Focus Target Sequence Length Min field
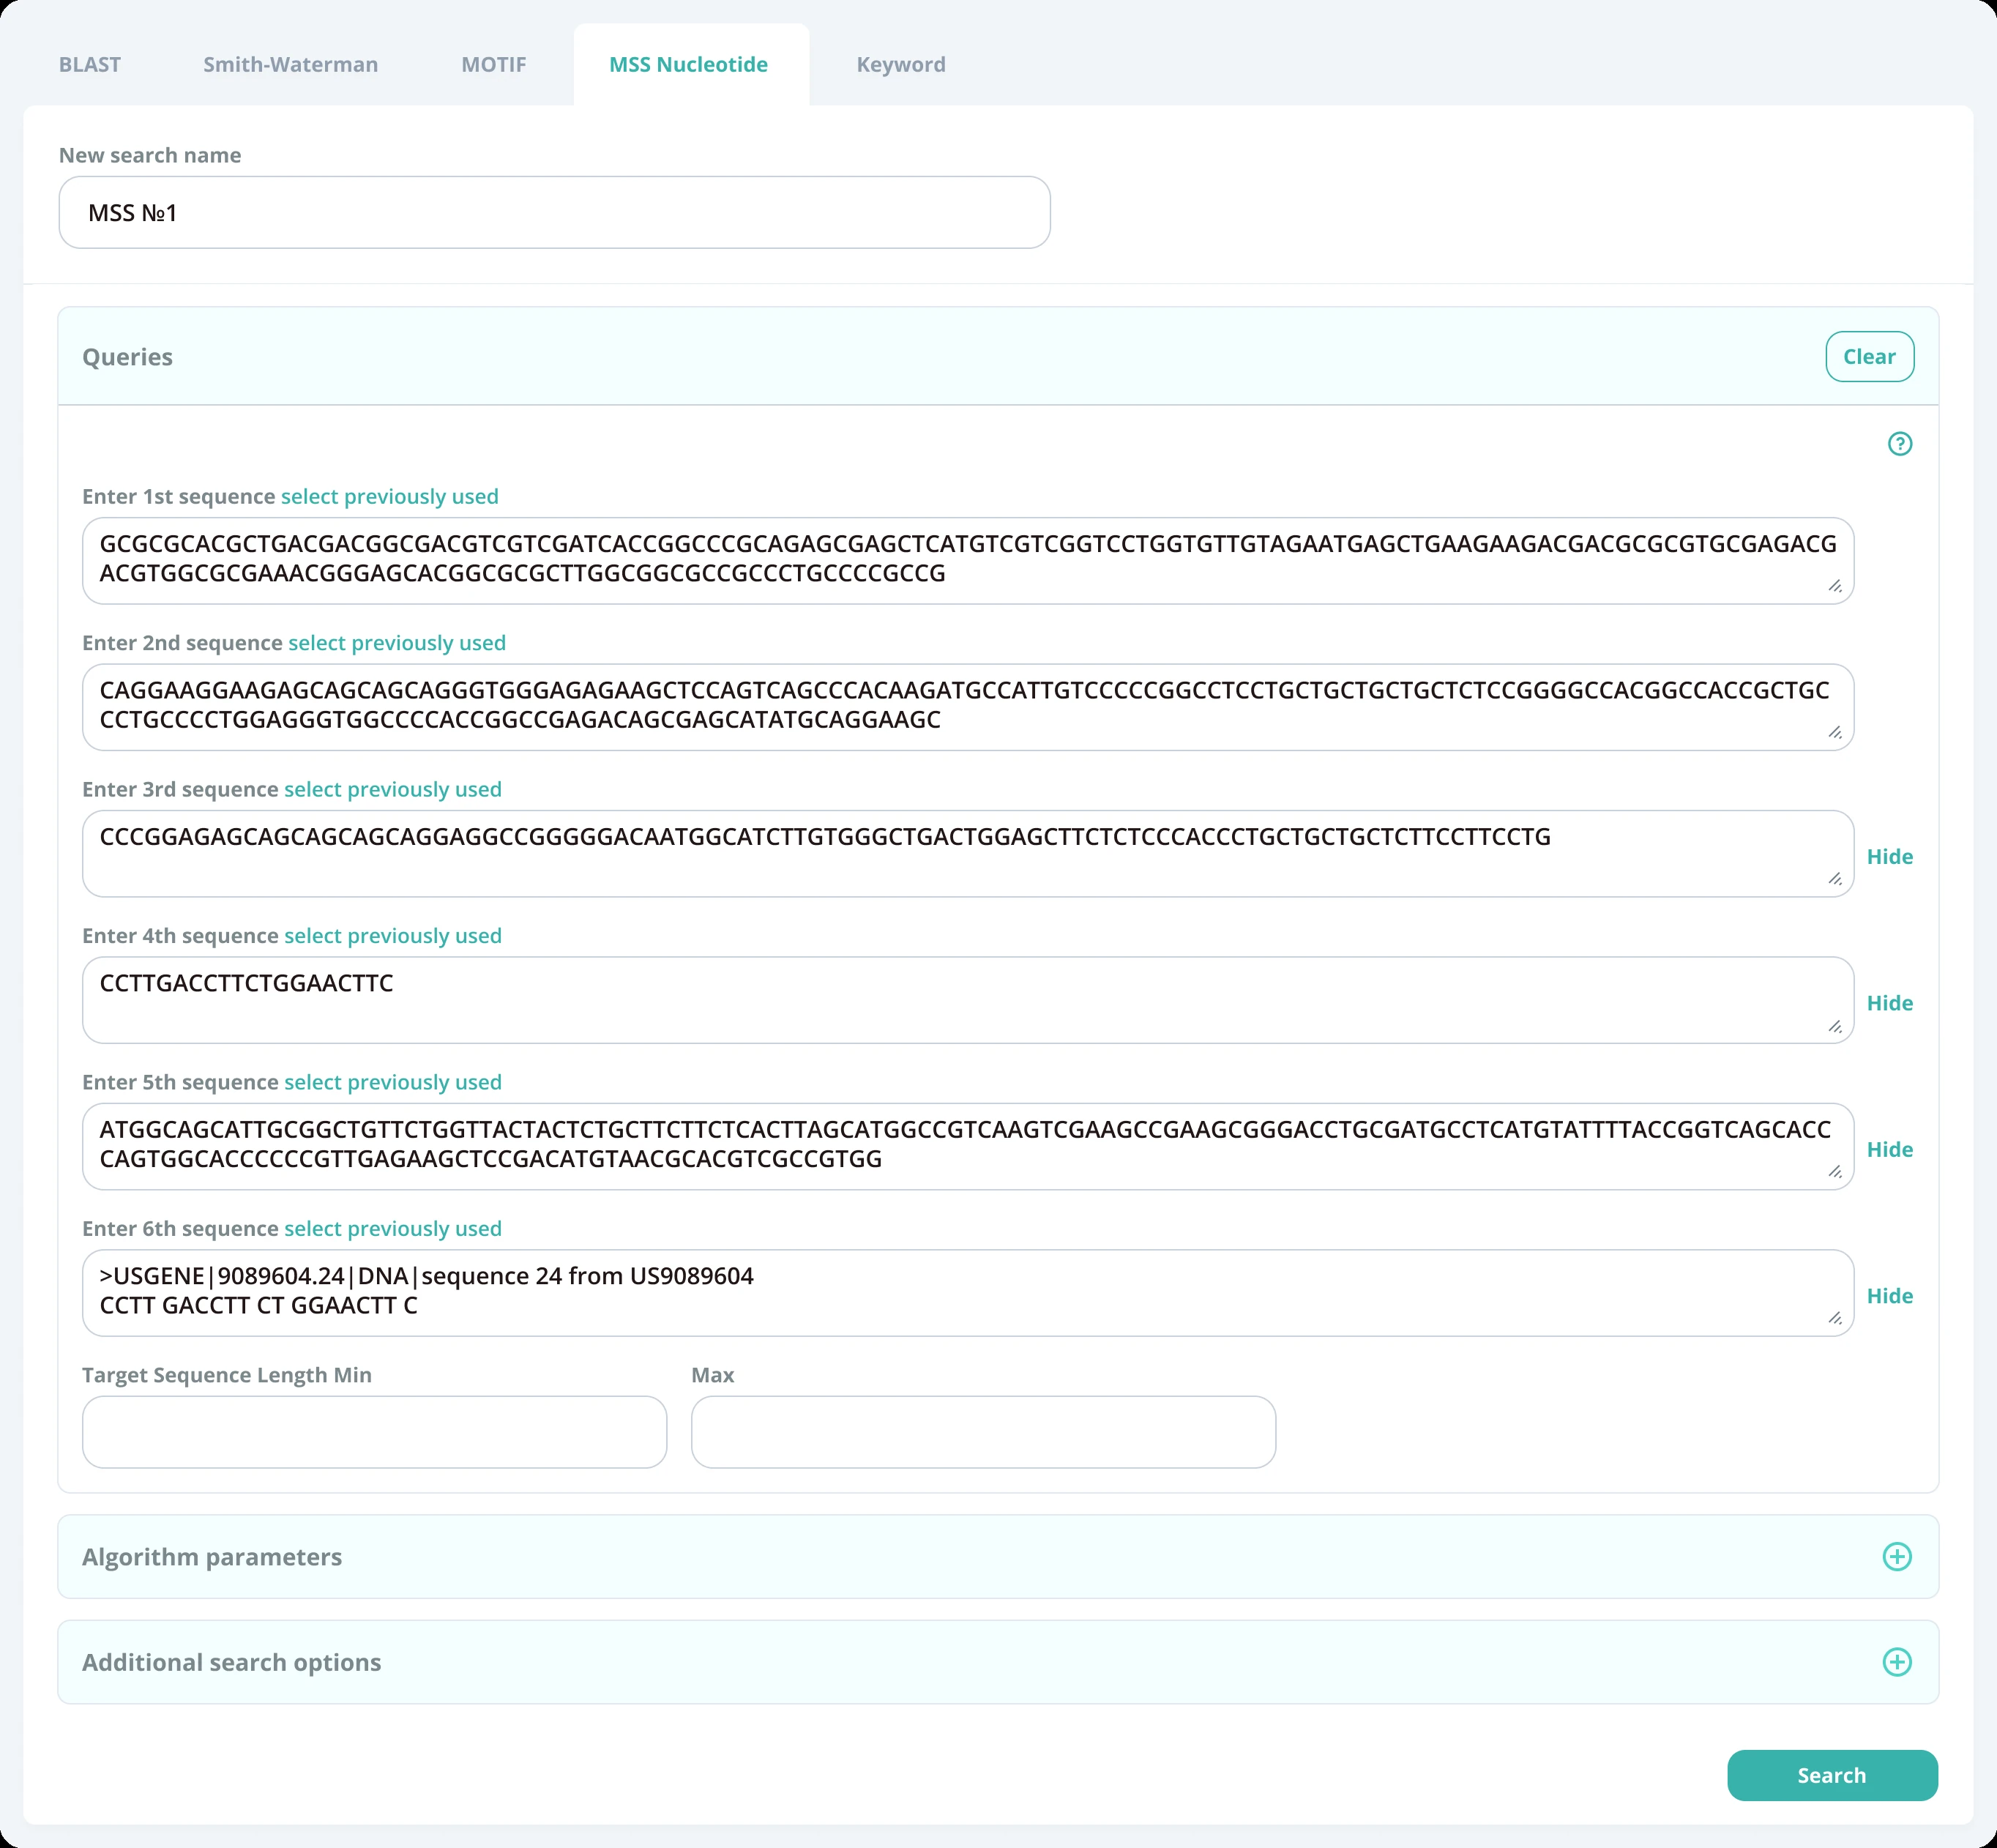The height and width of the screenshot is (1848, 1997). pyautogui.click(x=375, y=1432)
